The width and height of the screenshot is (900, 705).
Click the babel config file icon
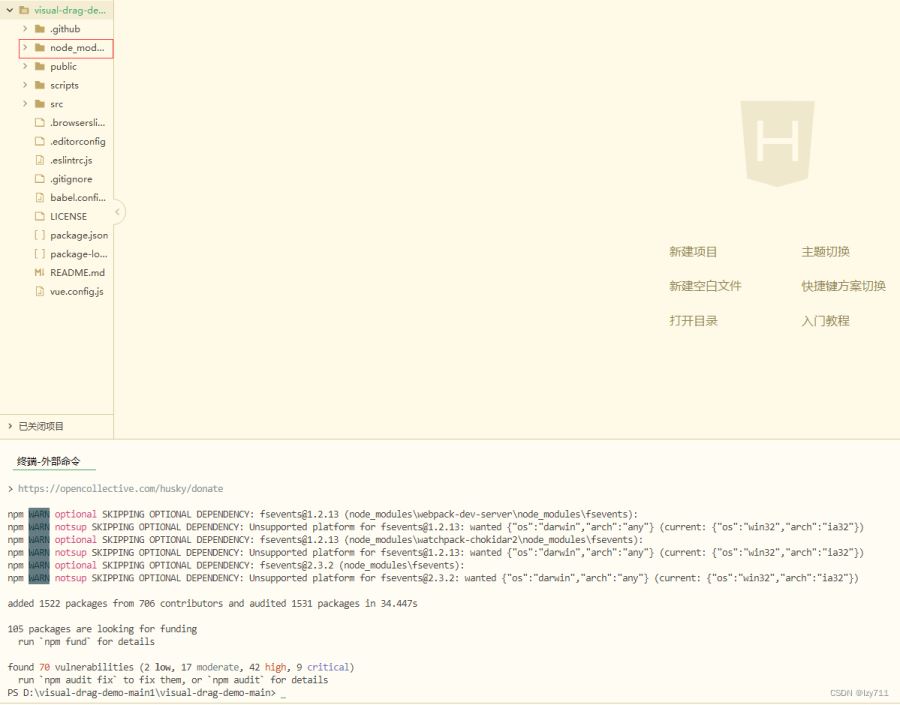[x=40, y=198]
